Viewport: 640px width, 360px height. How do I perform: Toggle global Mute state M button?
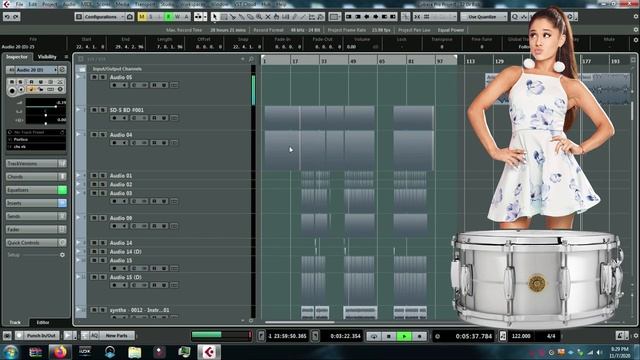click(142, 17)
